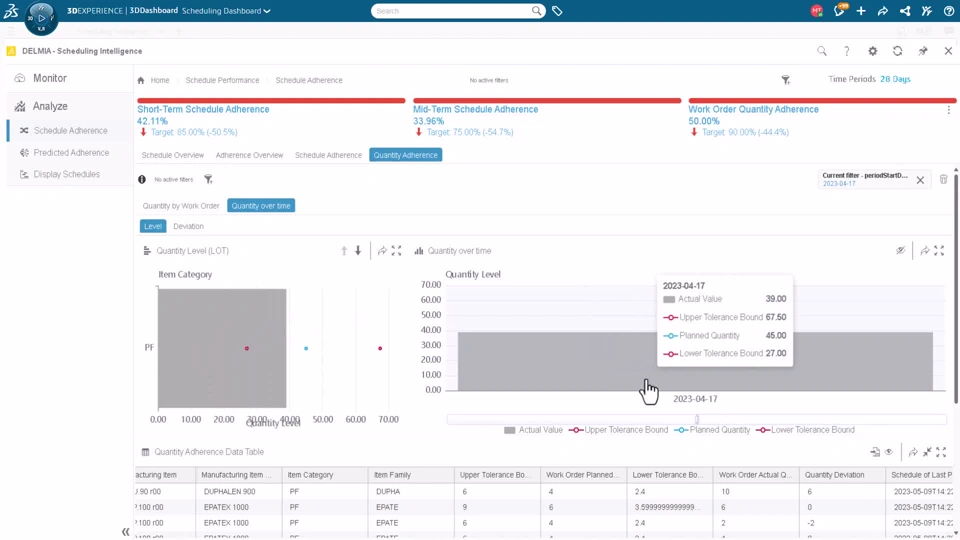Open the filter icon near Time Periods
Viewport: 960px width, 540px height.
click(x=786, y=80)
